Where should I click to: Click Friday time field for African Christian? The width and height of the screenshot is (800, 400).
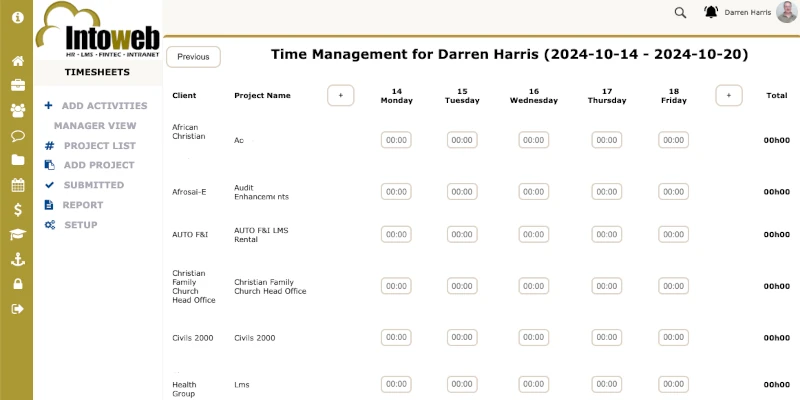(x=673, y=140)
